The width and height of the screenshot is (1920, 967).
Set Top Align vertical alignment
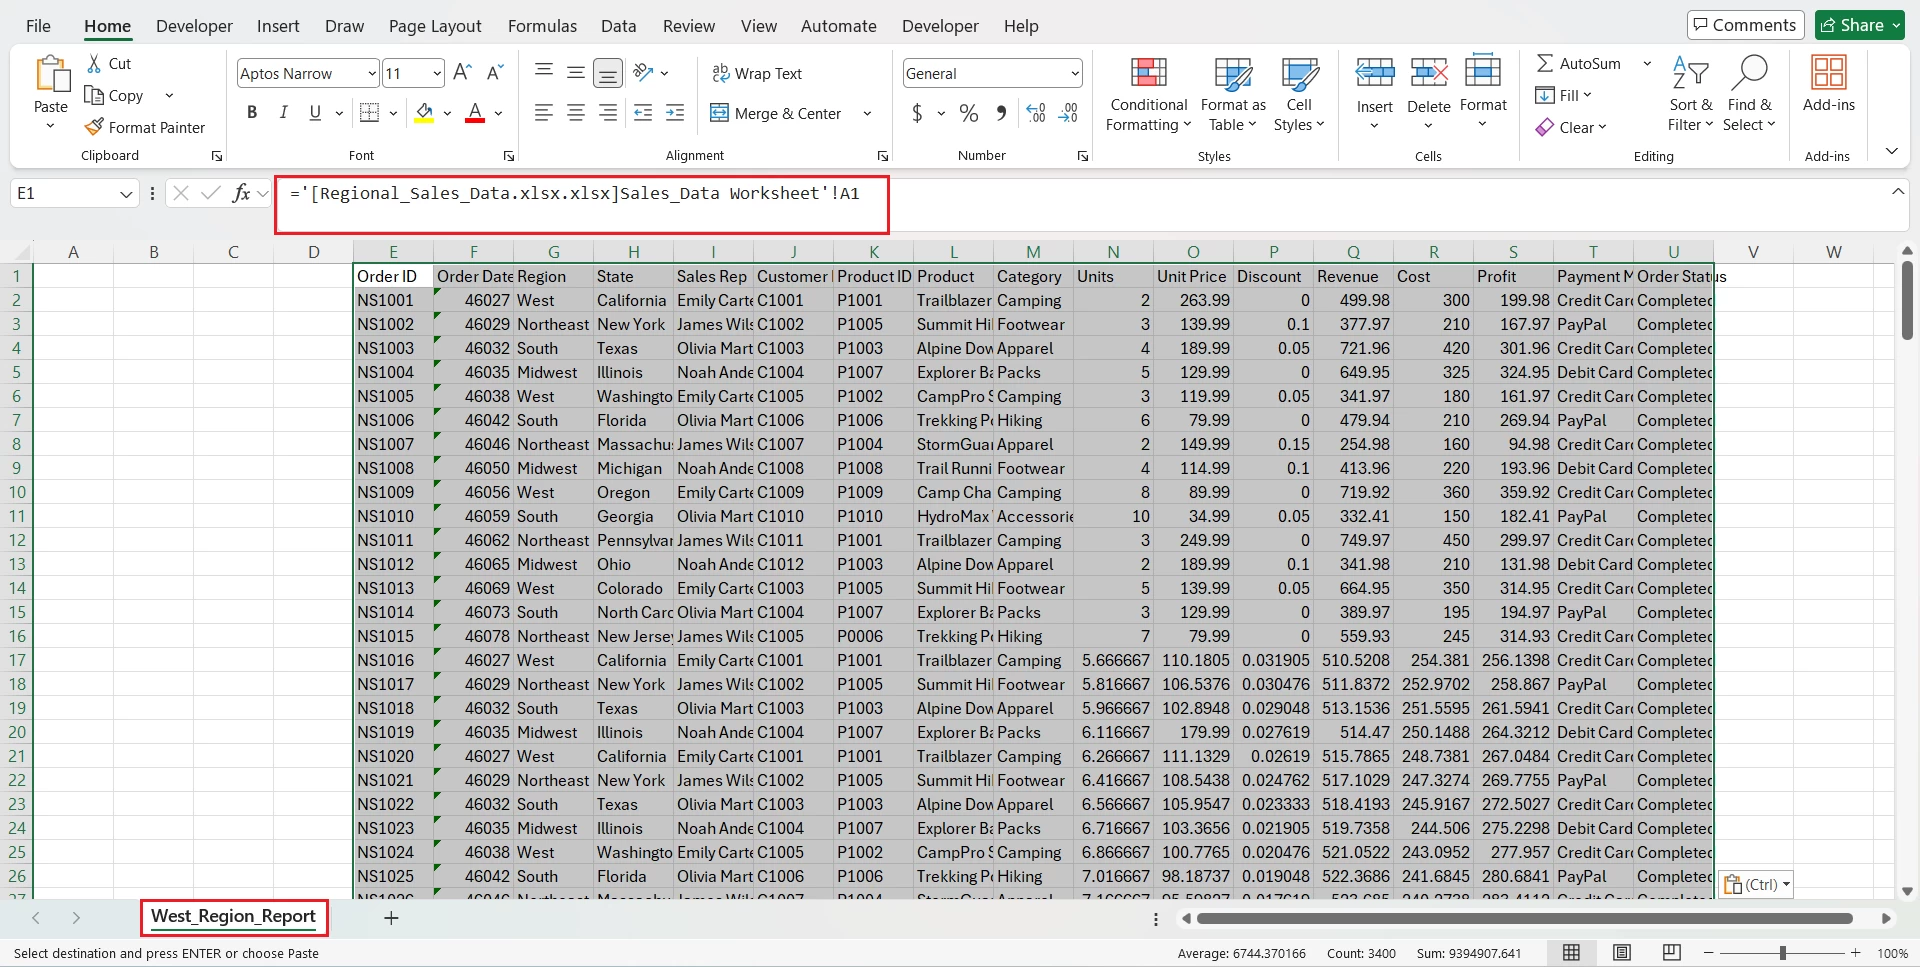click(x=543, y=72)
